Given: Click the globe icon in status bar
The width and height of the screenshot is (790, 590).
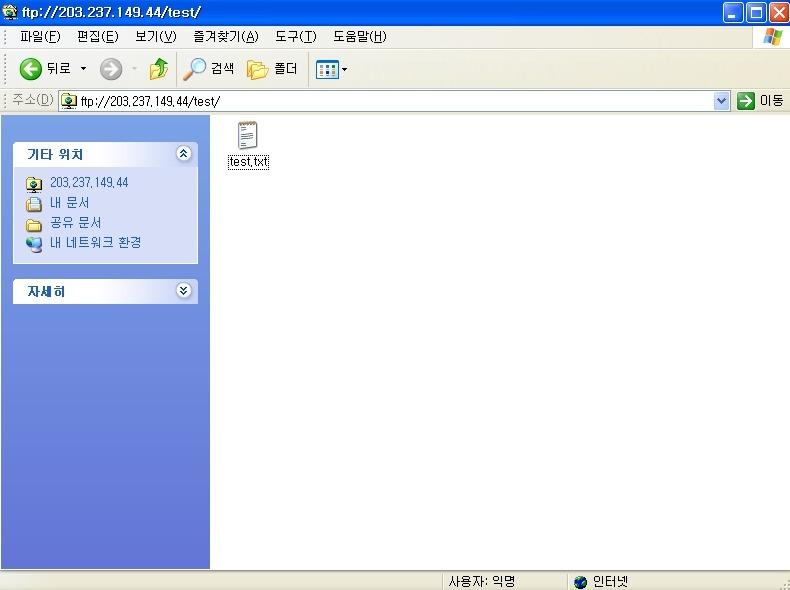Looking at the screenshot, I should coord(580,582).
